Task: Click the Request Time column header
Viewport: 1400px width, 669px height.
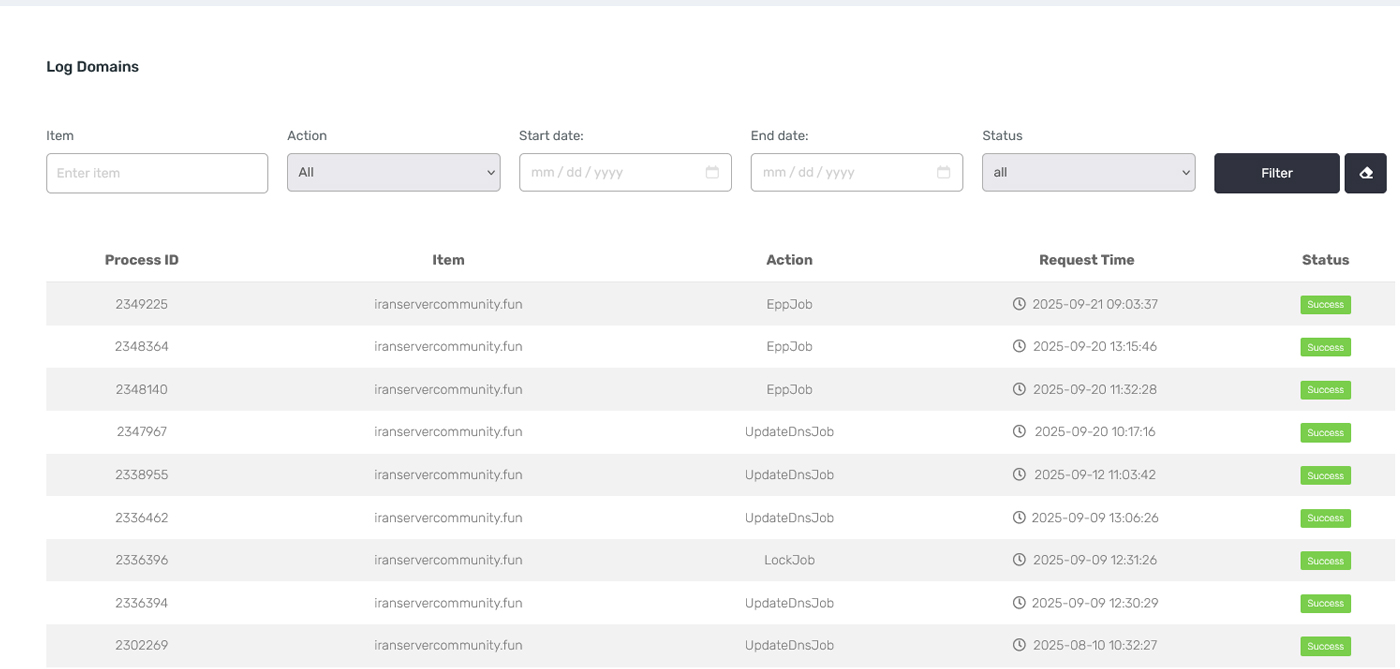Action: (1086, 260)
